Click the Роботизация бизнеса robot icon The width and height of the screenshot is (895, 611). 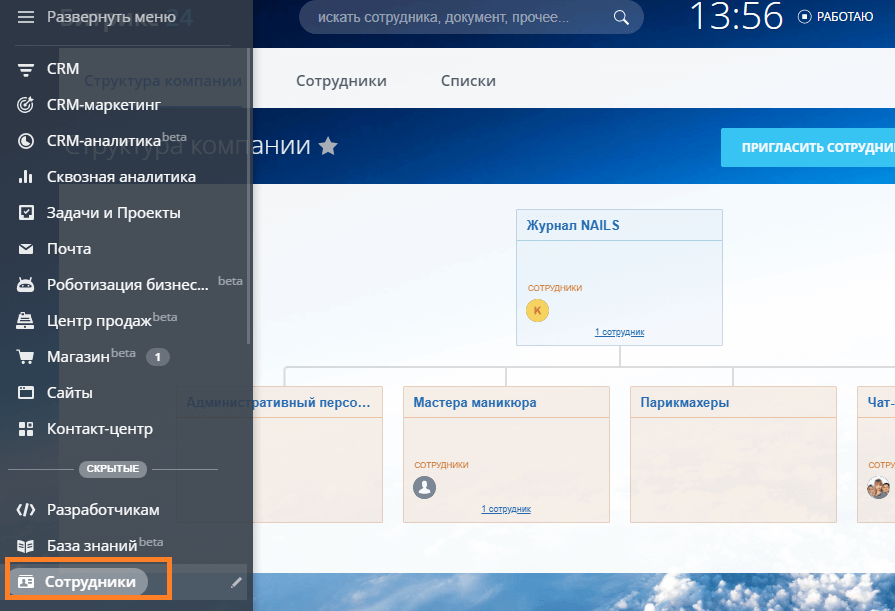click(x=26, y=284)
